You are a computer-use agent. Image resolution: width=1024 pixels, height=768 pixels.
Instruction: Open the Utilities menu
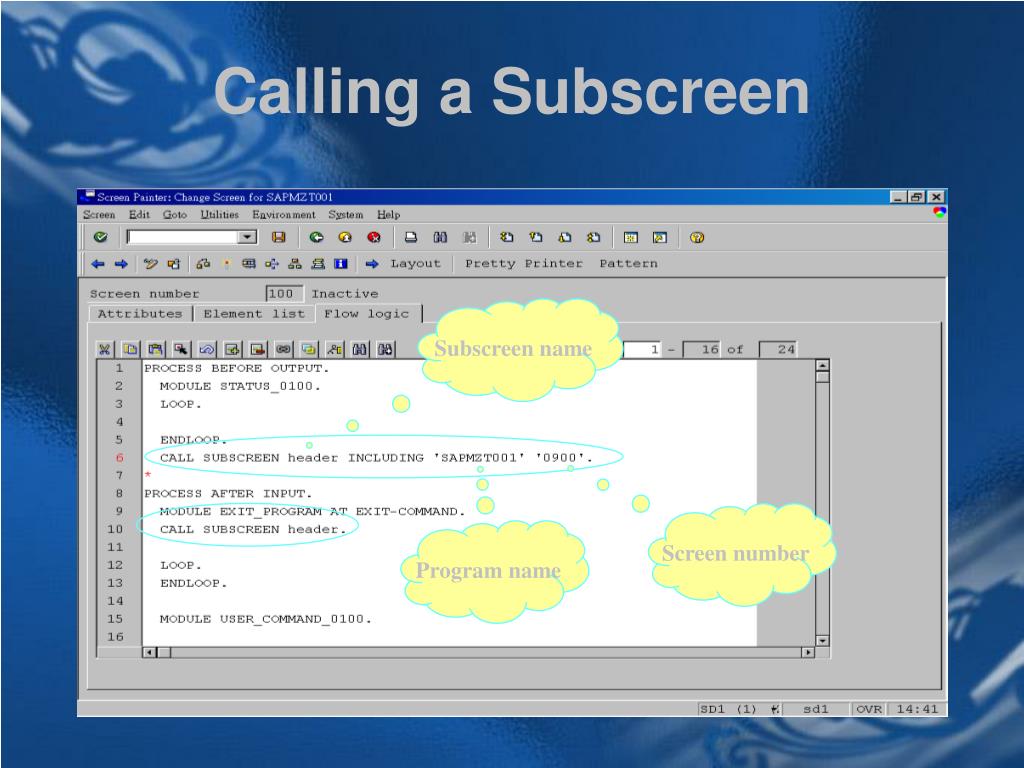[219, 215]
